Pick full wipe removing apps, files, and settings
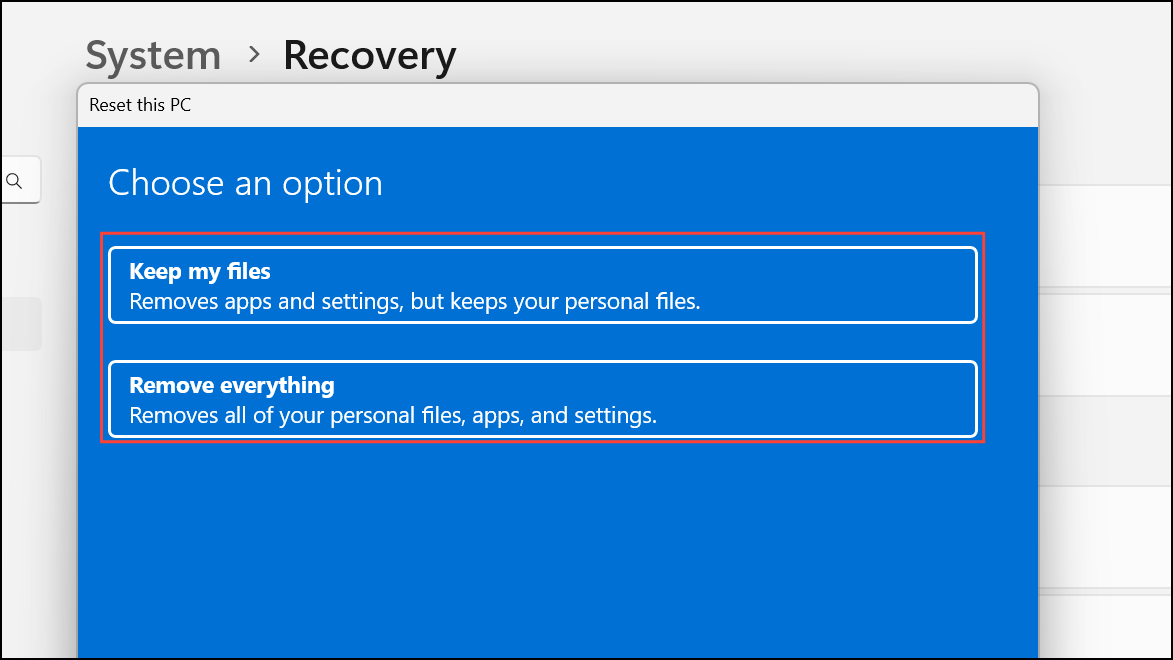 pyautogui.click(x=541, y=398)
